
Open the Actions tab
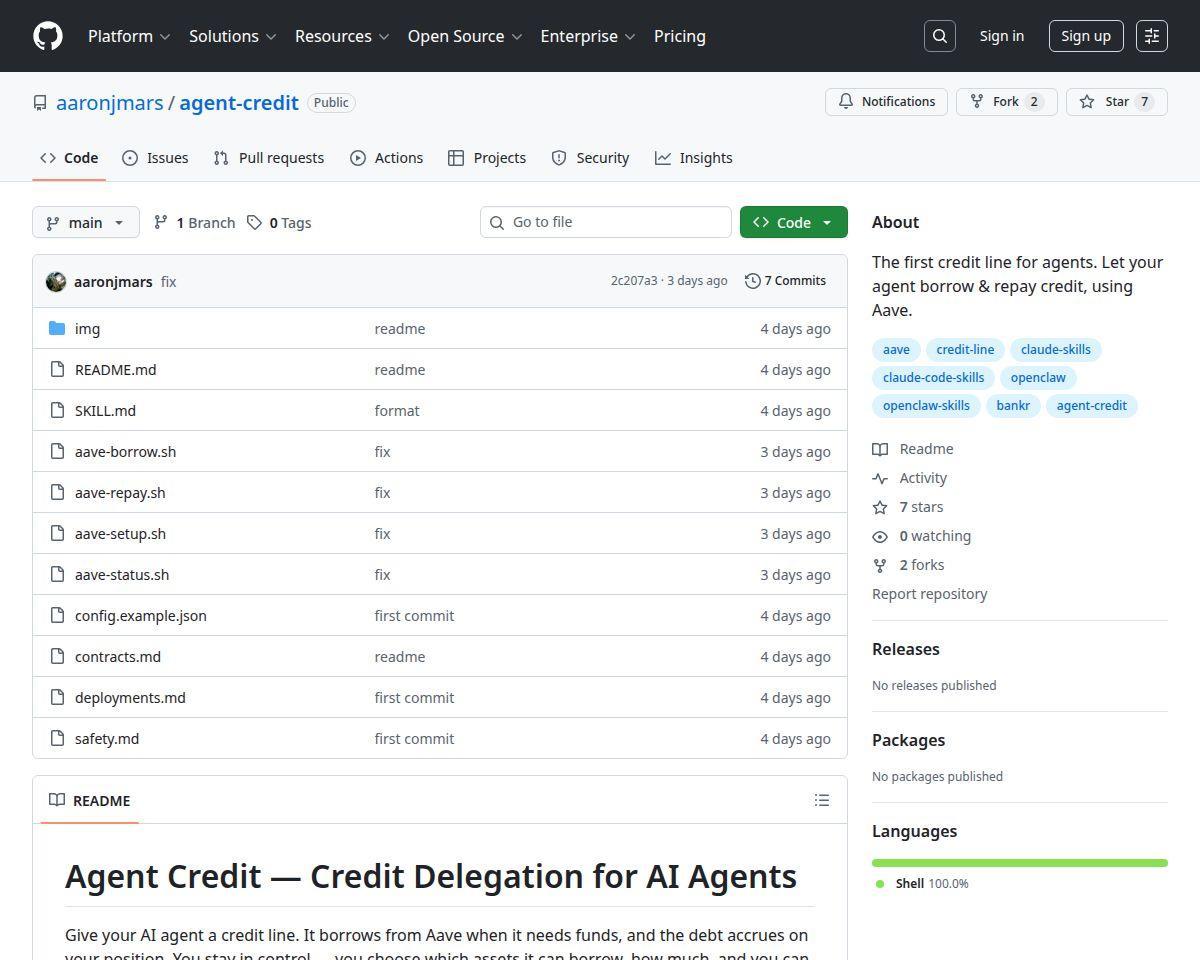click(386, 158)
